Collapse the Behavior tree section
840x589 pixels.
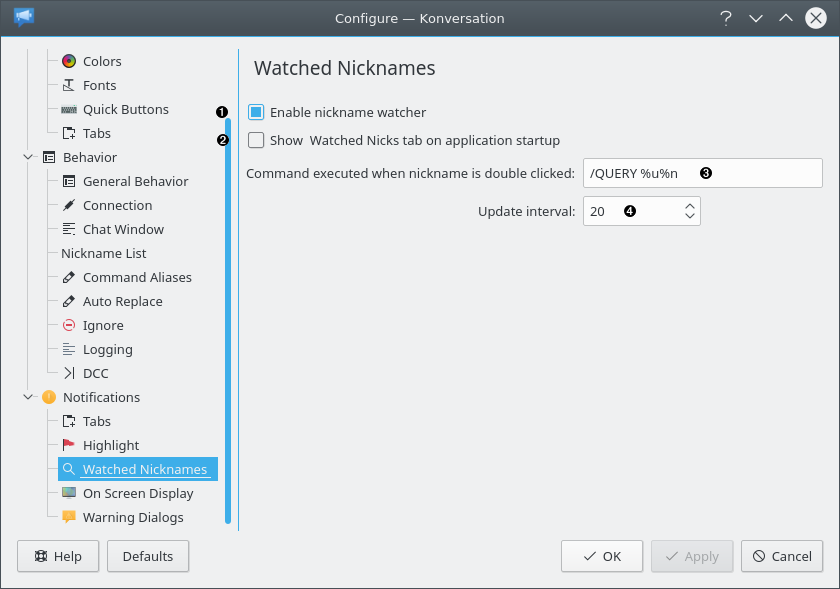pos(27,157)
